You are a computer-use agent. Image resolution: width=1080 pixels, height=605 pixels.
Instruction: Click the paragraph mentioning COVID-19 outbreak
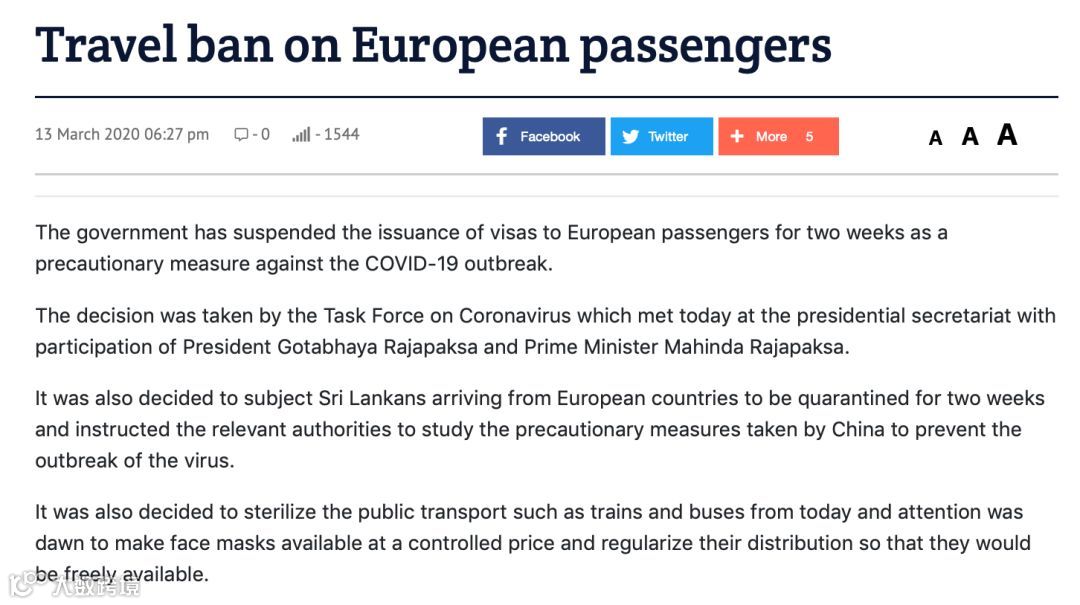pos(491,248)
